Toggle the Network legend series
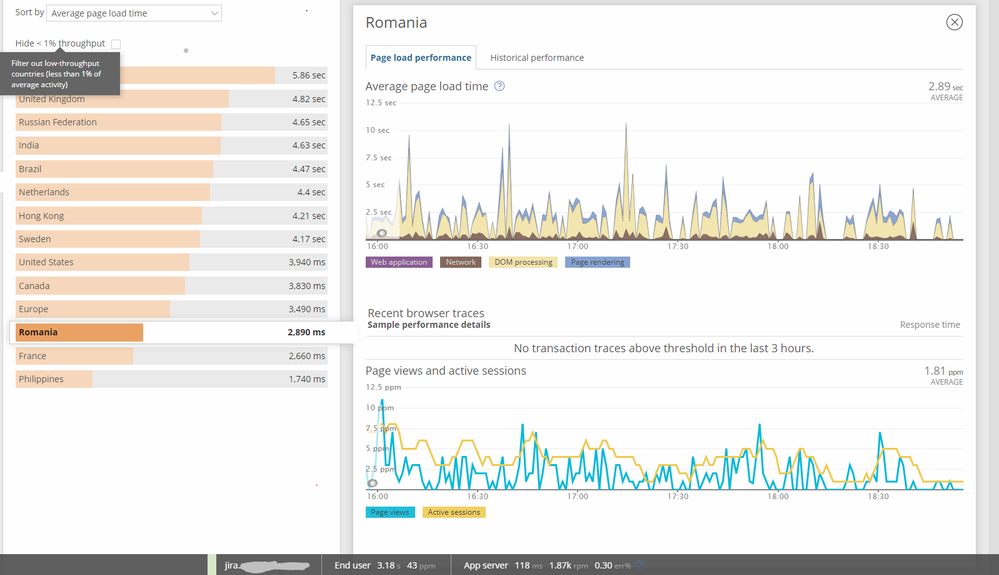This screenshot has width=999, height=575. point(461,262)
